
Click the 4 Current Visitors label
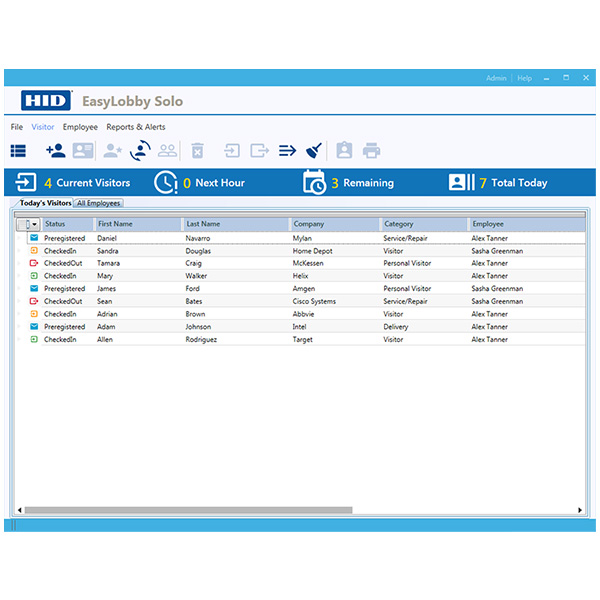tap(87, 183)
